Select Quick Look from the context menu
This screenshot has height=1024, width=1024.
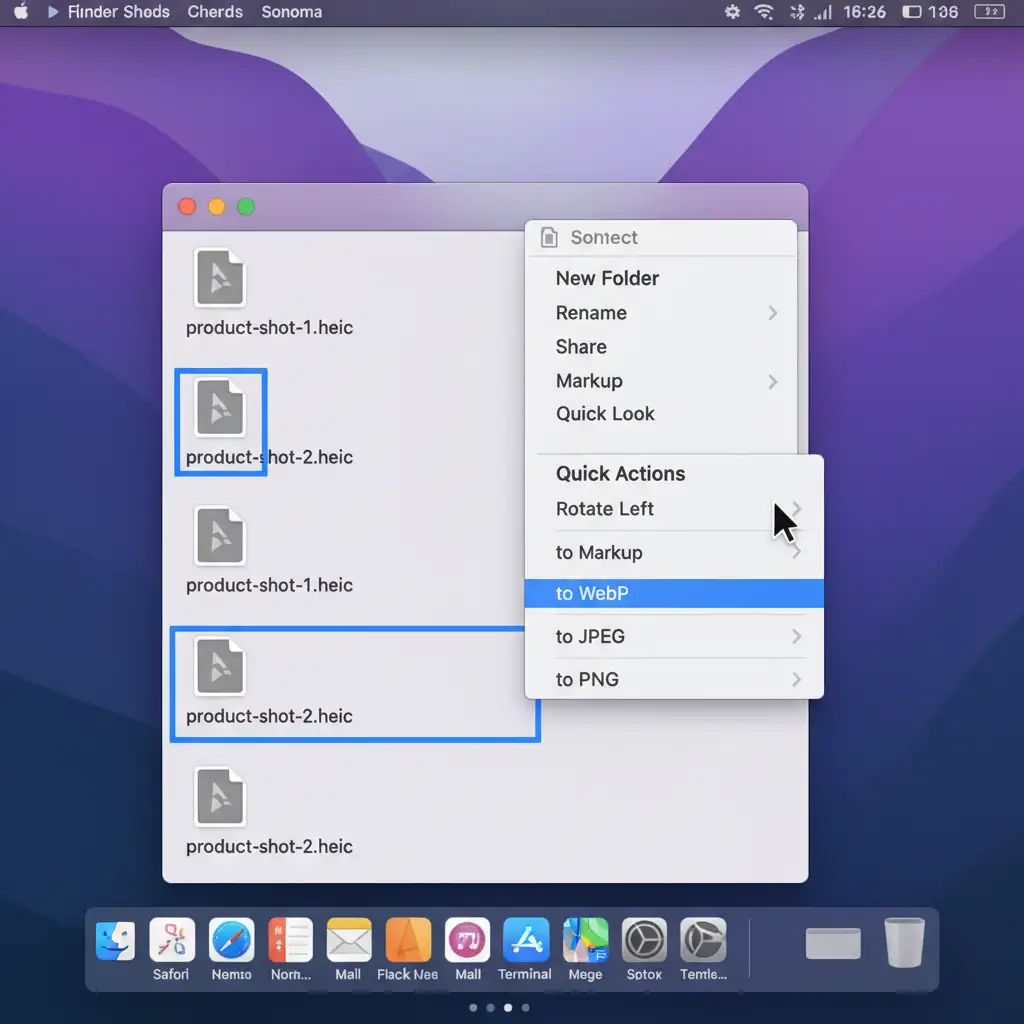point(605,414)
